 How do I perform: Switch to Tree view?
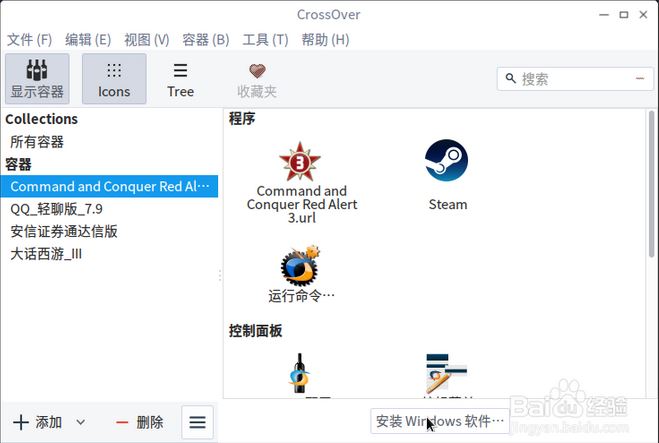pyautogui.click(x=180, y=79)
